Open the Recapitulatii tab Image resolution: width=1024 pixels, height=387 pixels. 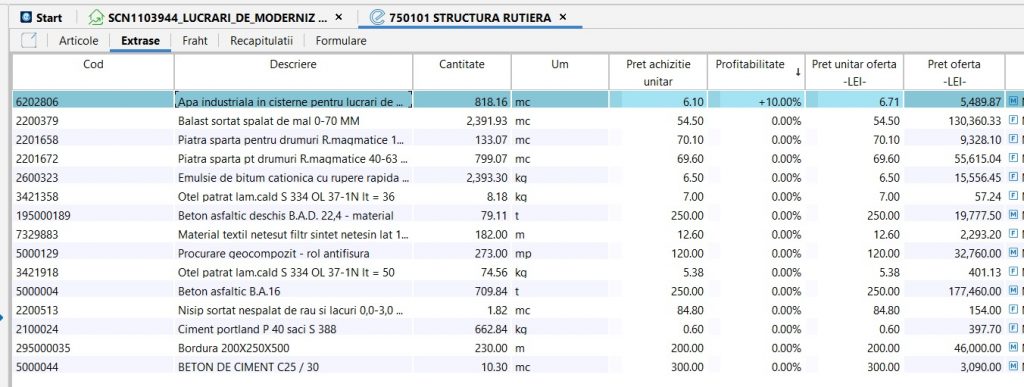click(x=261, y=40)
